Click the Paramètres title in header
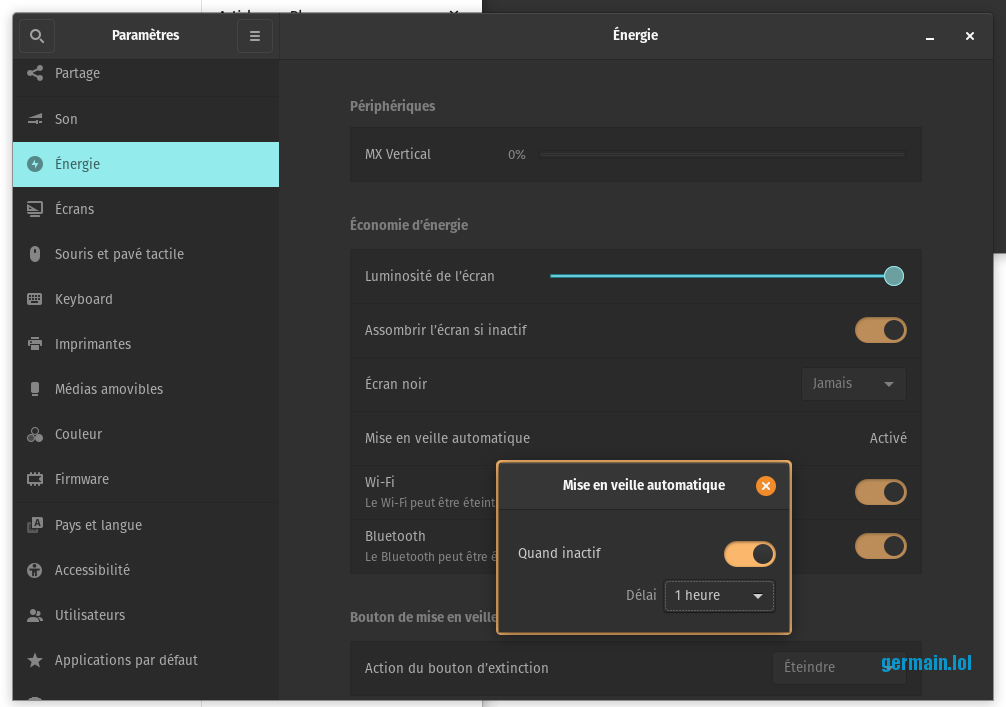The image size is (1006, 707). pyautogui.click(x=146, y=35)
